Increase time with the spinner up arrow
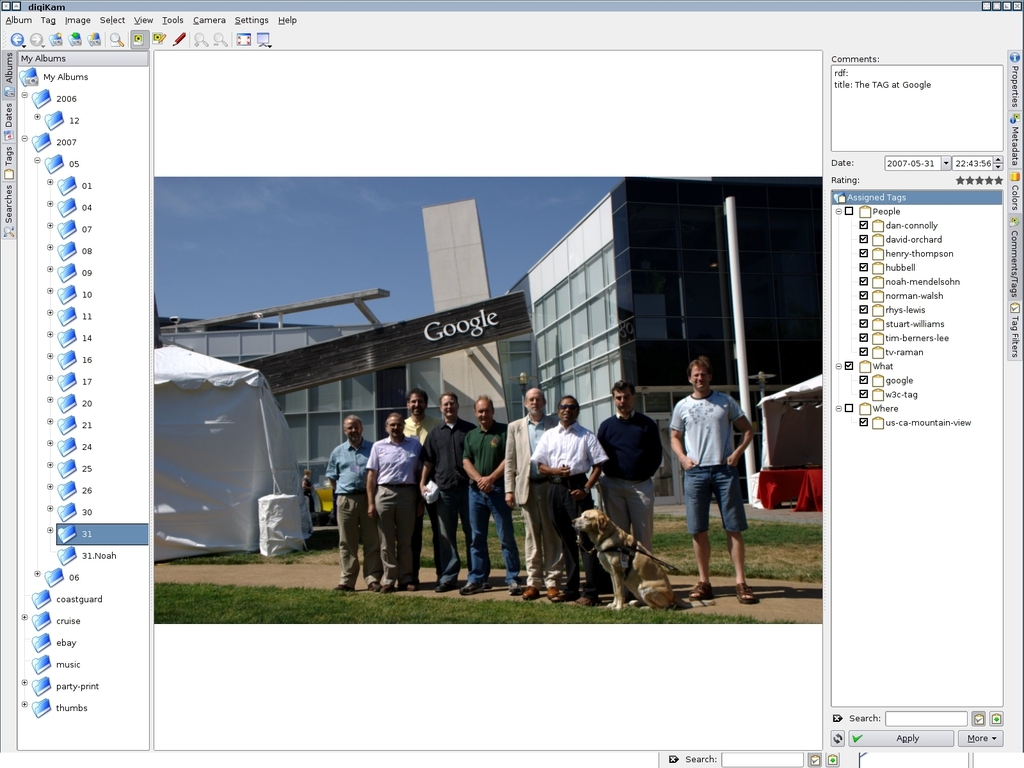Viewport: 1024px width, 768px height. [998, 160]
